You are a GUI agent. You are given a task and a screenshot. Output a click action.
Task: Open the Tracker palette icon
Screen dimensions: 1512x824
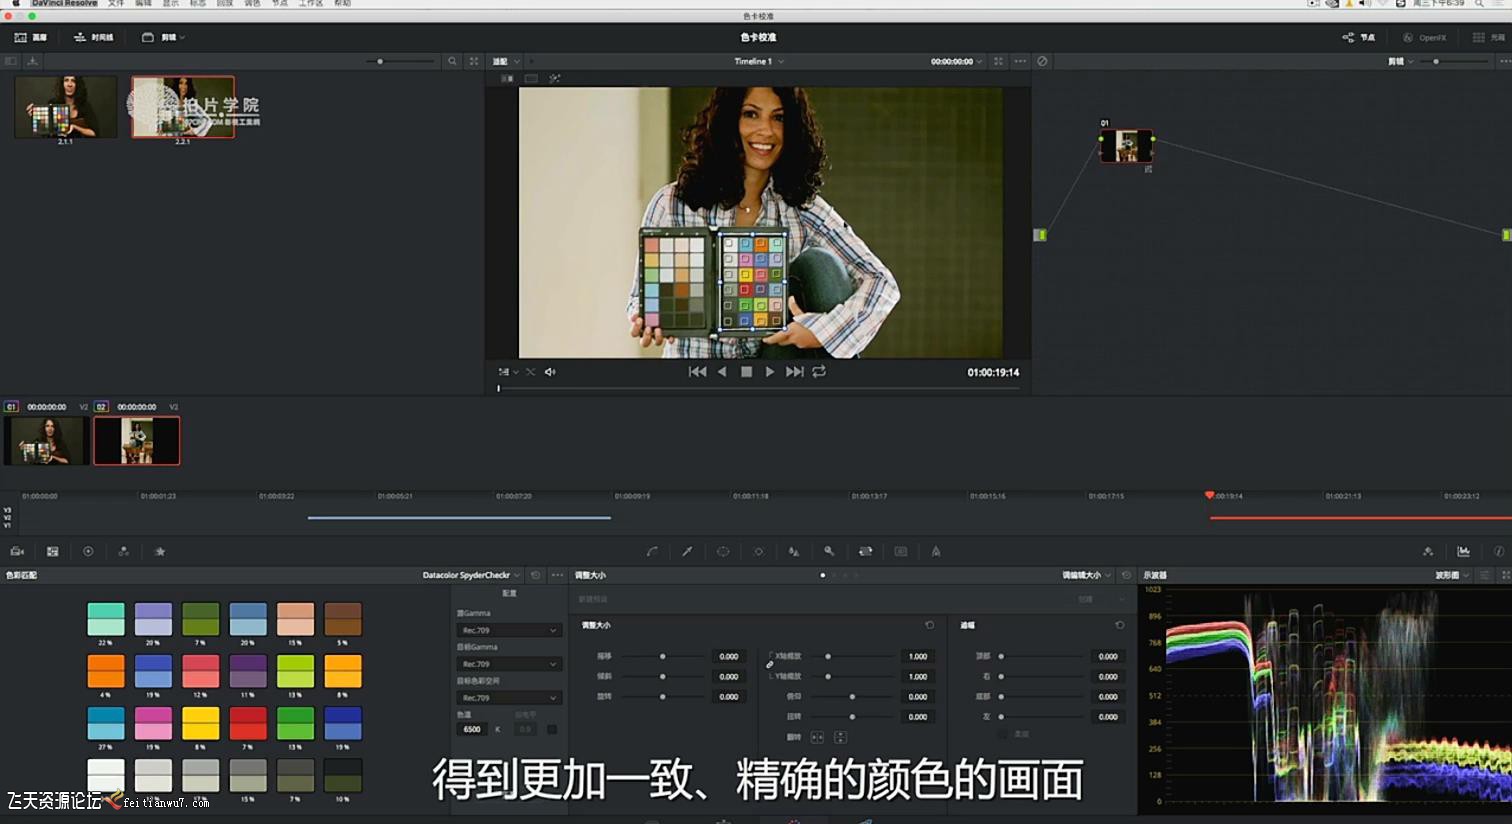pos(758,551)
